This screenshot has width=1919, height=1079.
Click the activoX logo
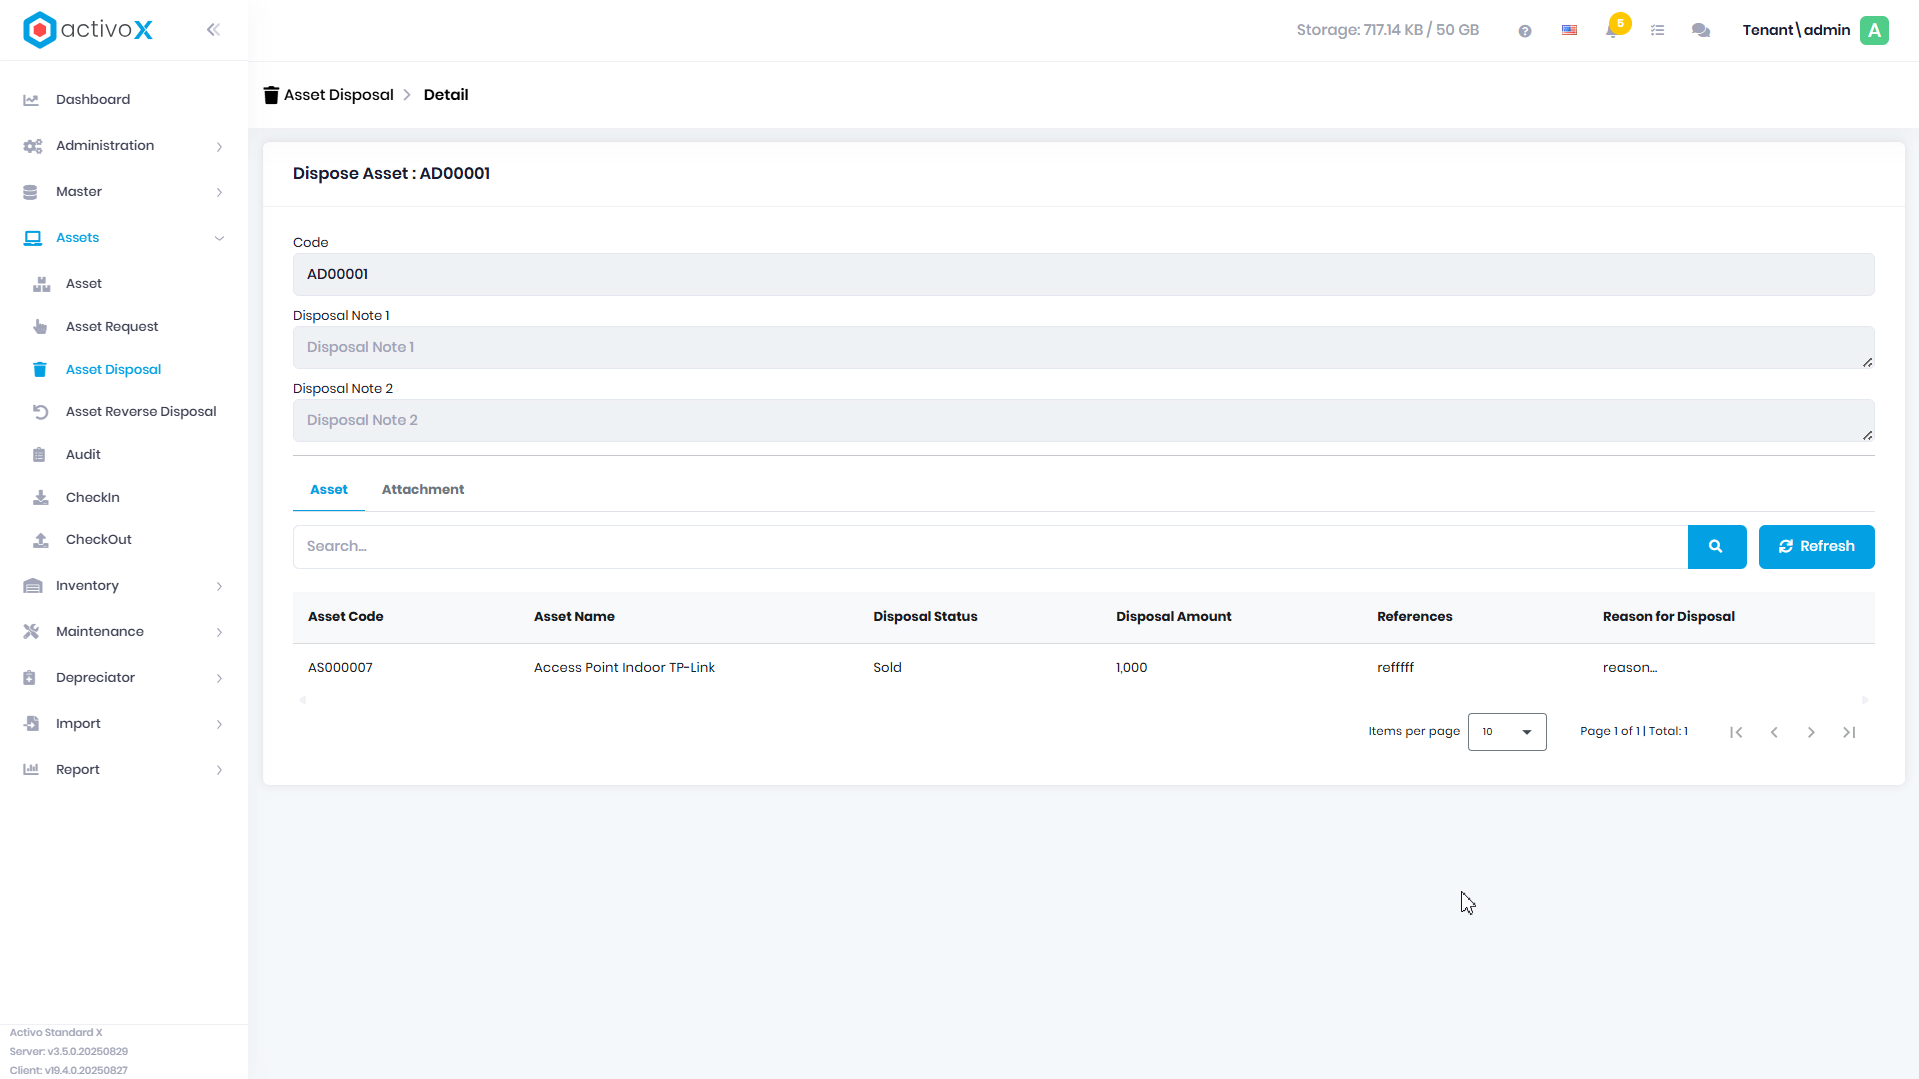pyautogui.click(x=88, y=30)
